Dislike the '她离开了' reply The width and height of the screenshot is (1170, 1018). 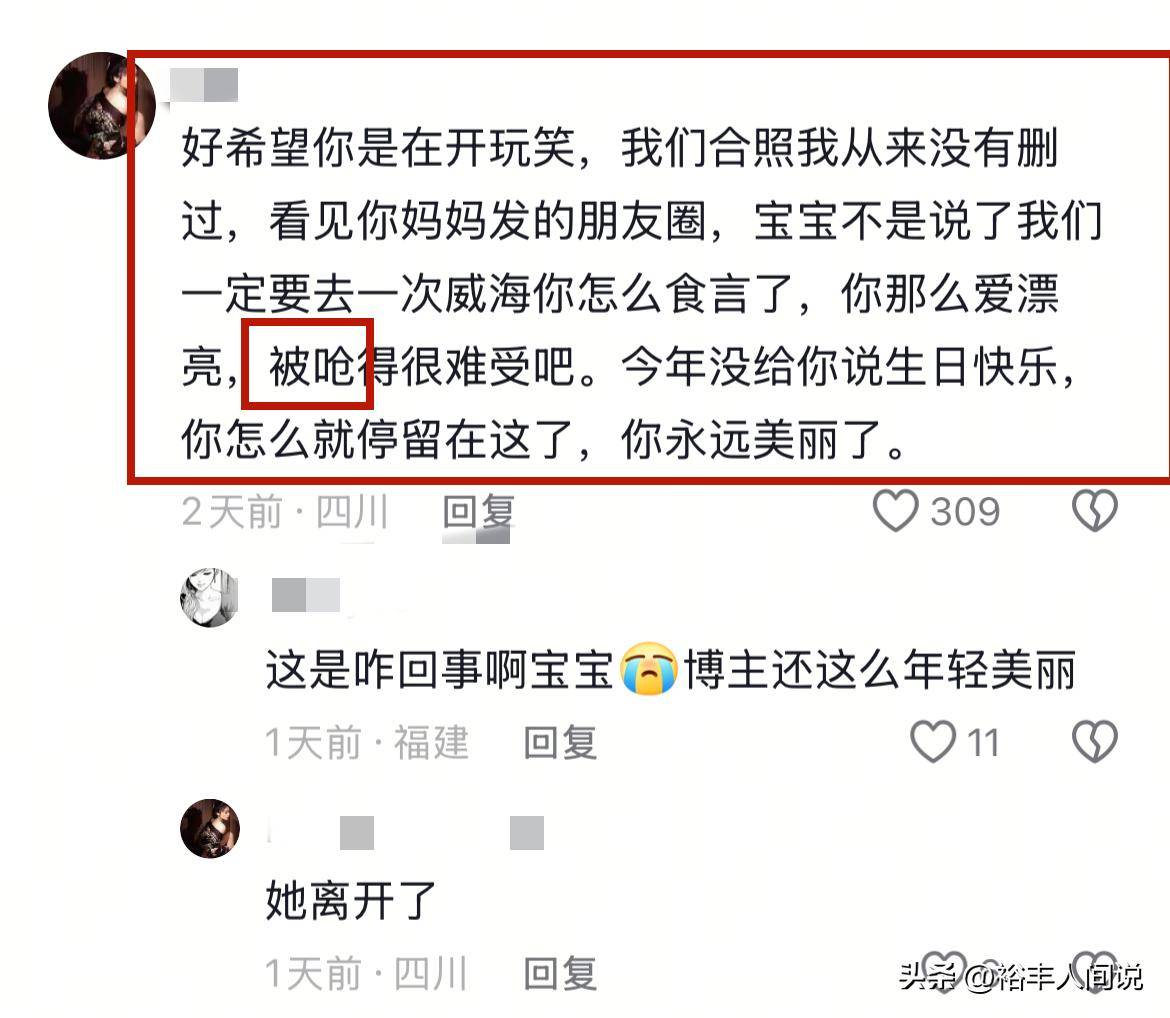(1095, 971)
